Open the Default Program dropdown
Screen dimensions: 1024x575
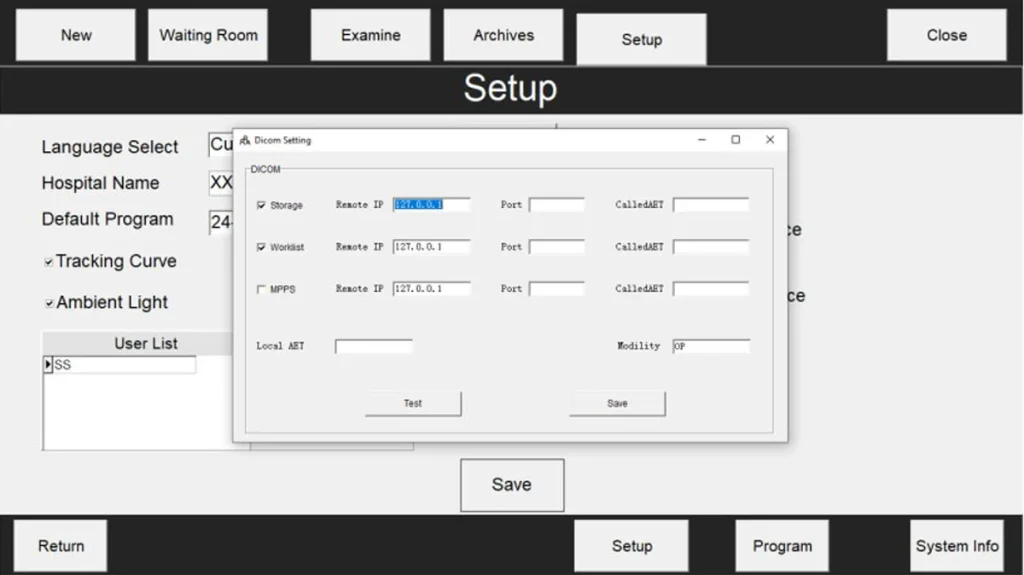coord(220,221)
